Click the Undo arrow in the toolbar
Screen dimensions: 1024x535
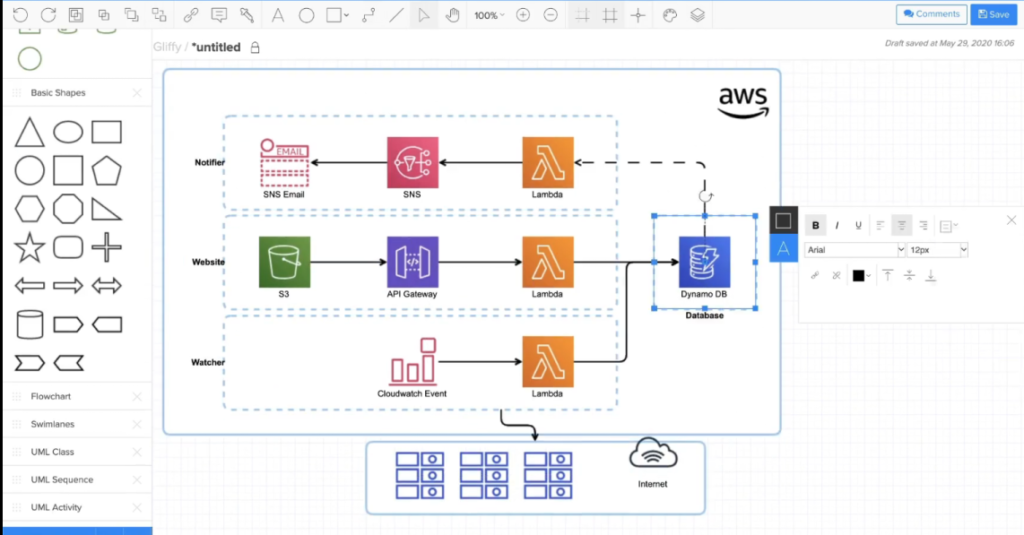click(x=20, y=15)
